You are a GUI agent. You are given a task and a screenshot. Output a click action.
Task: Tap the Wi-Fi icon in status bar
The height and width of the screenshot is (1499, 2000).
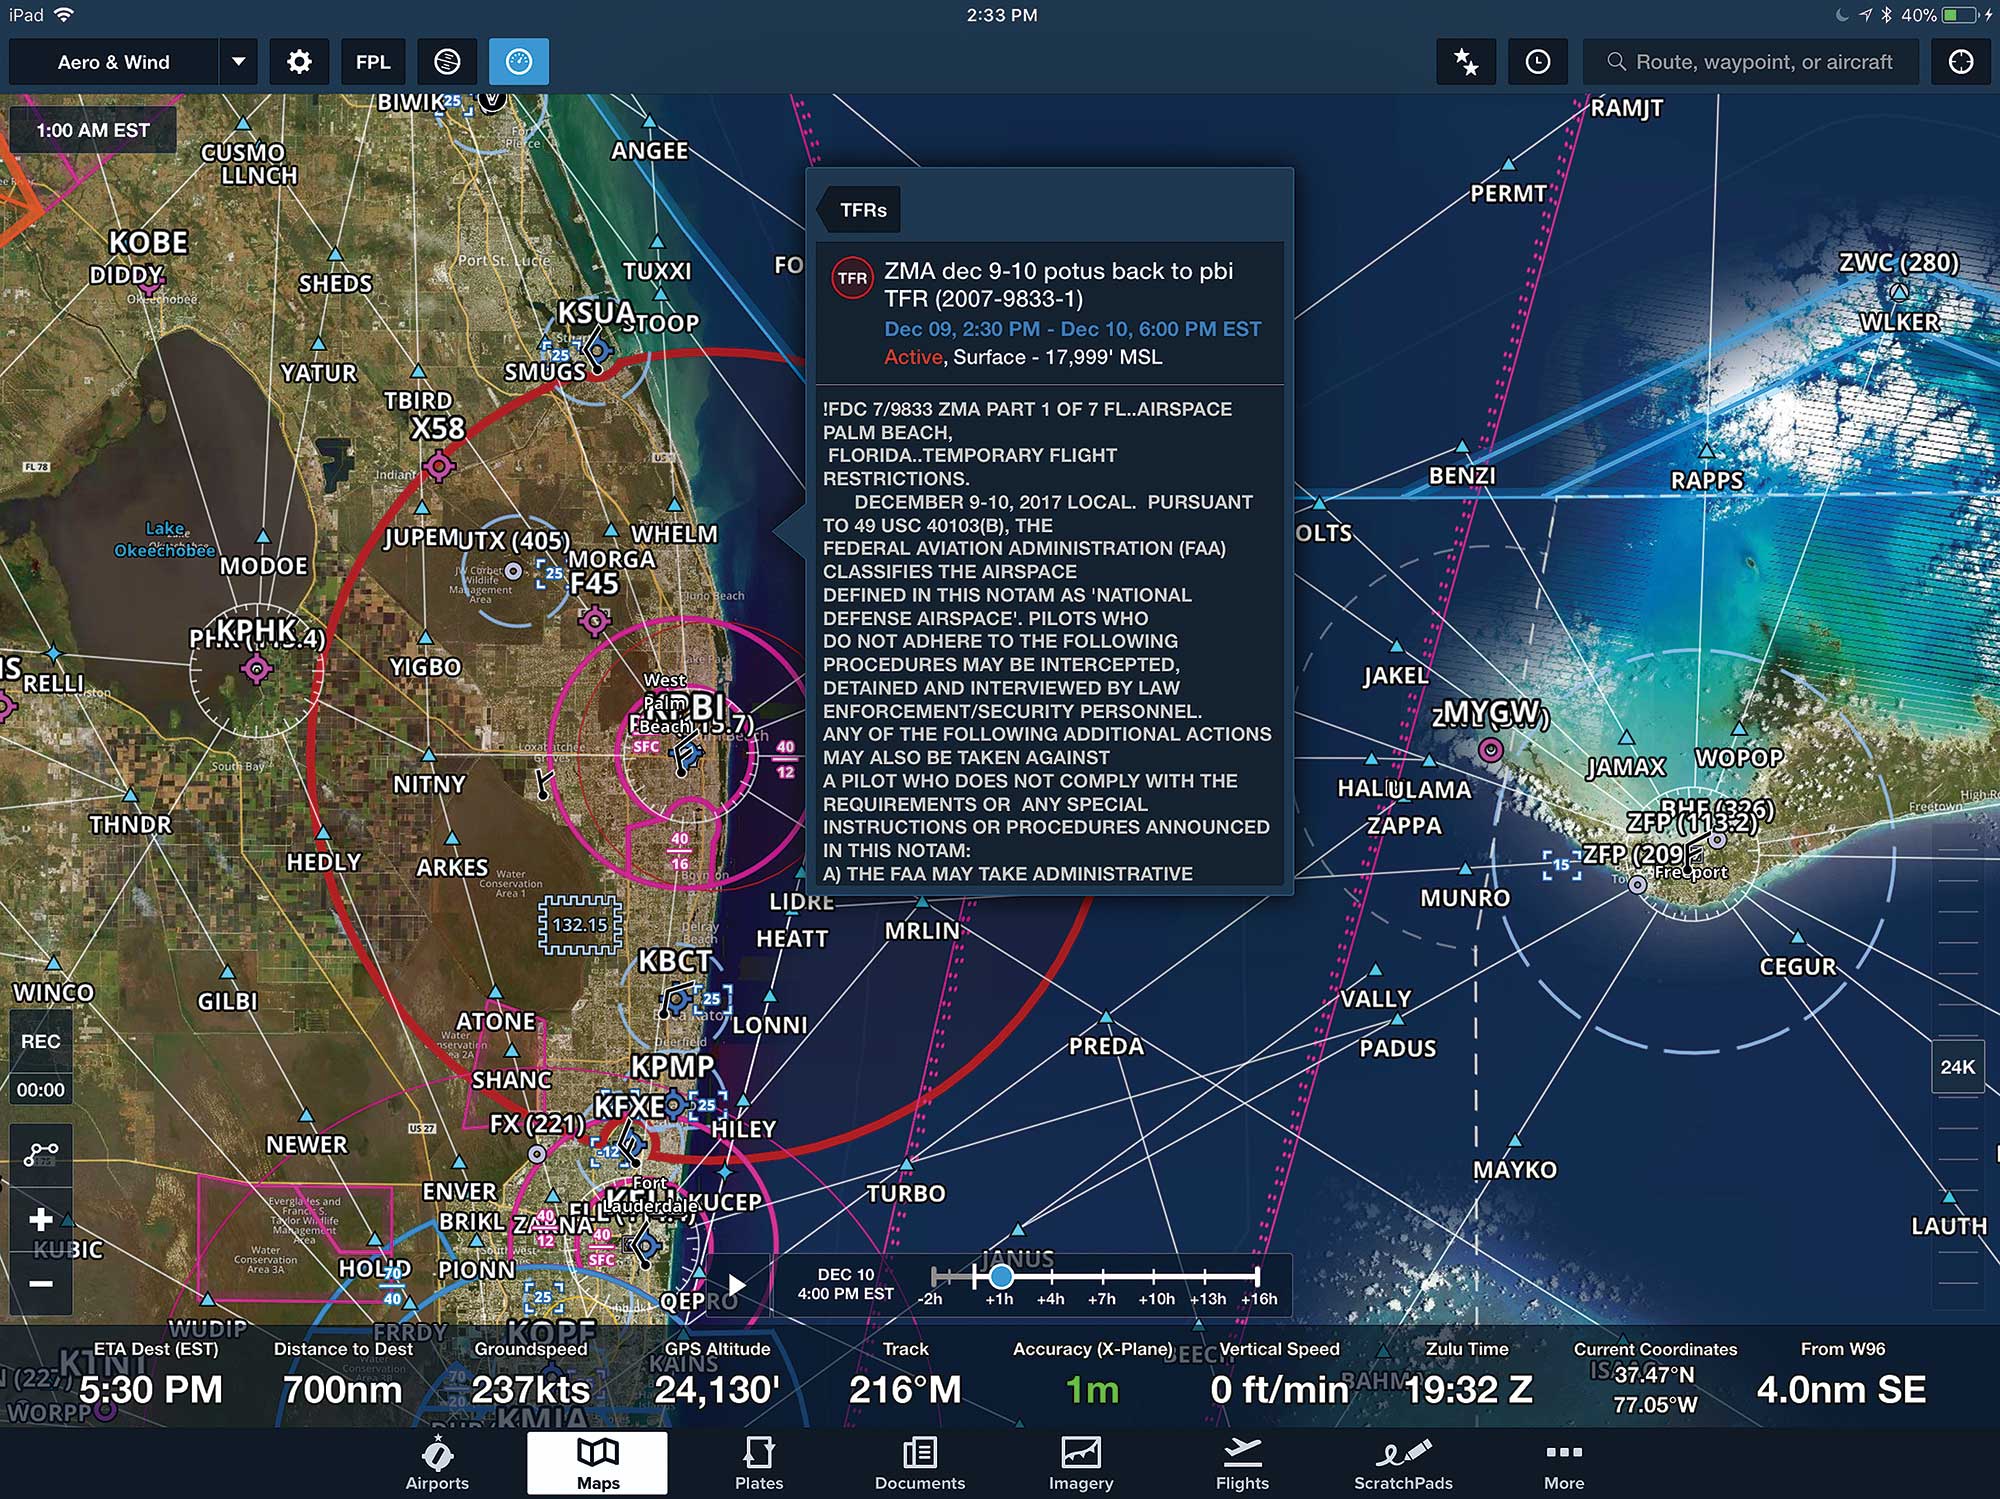point(65,15)
